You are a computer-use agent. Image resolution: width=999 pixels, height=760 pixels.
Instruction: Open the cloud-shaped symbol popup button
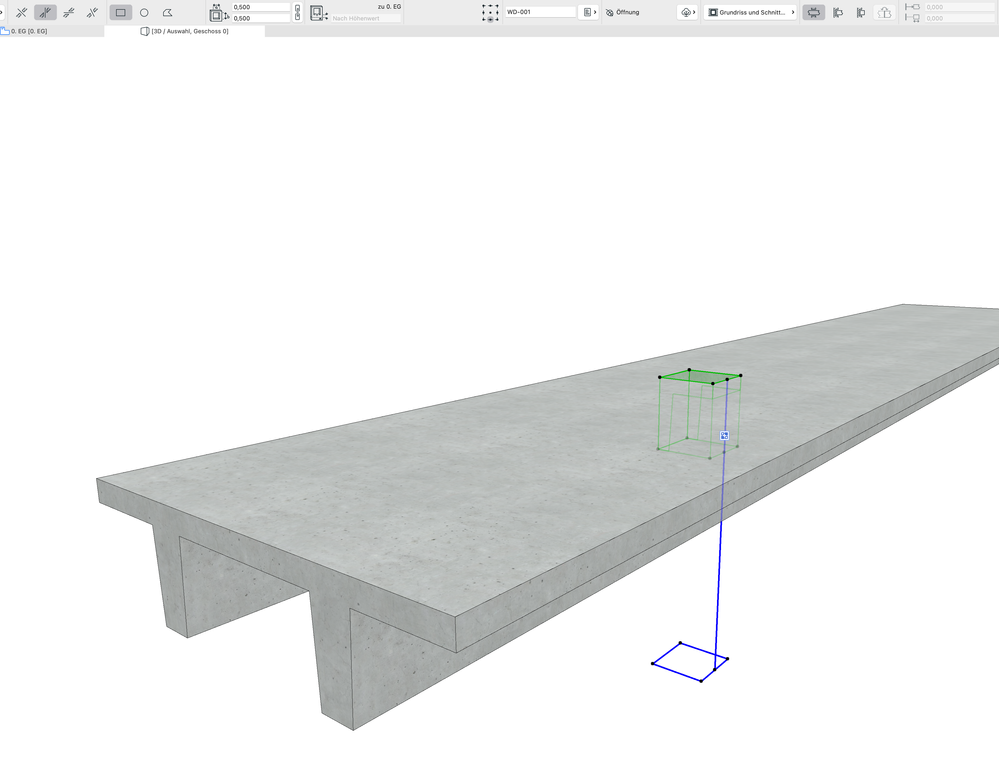tap(687, 12)
